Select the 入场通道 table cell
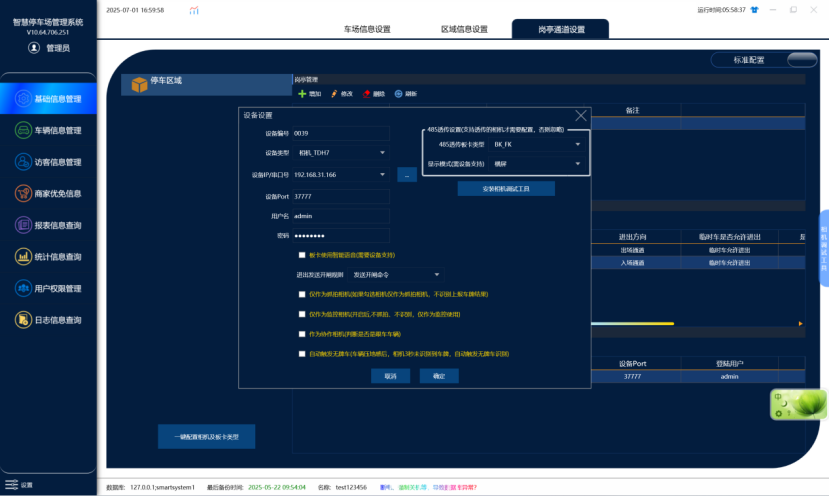830x496 pixels. [x=632, y=263]
